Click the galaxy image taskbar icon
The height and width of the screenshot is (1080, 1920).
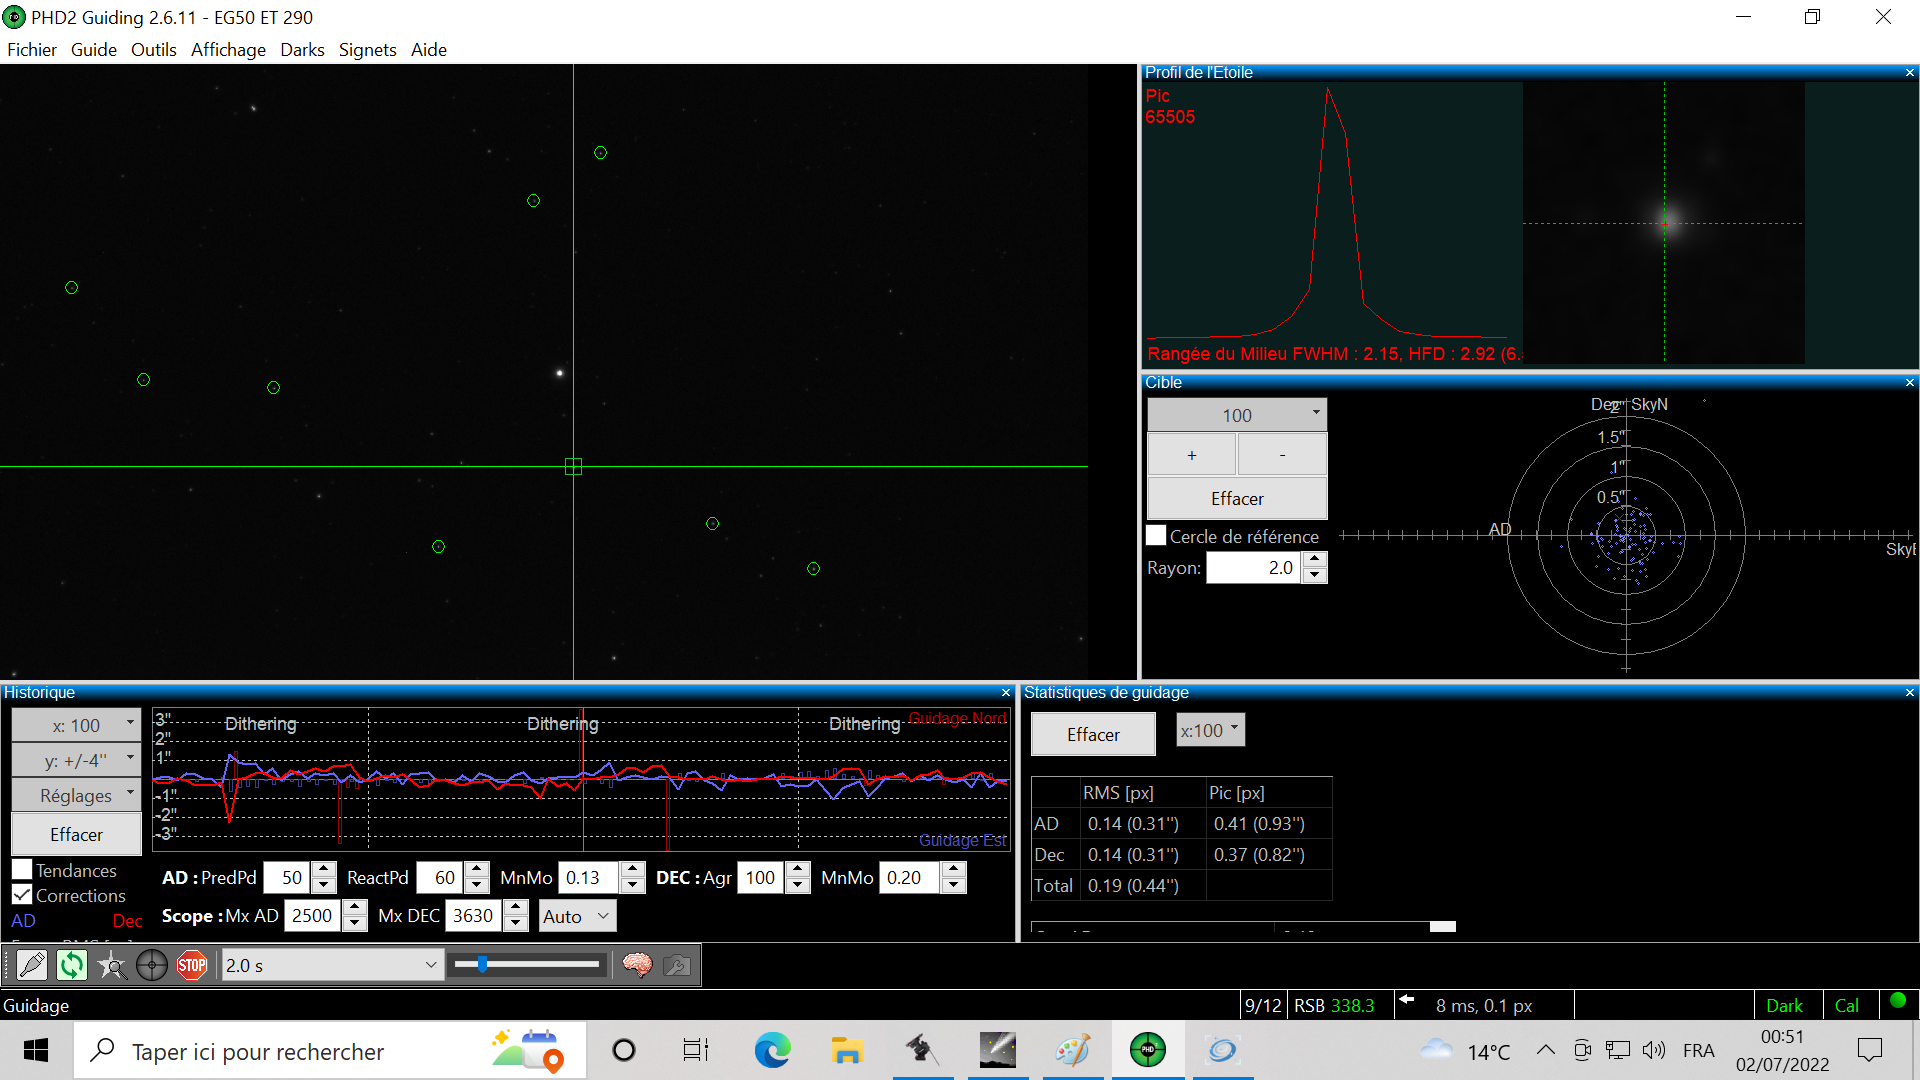tap(998, 1050)
